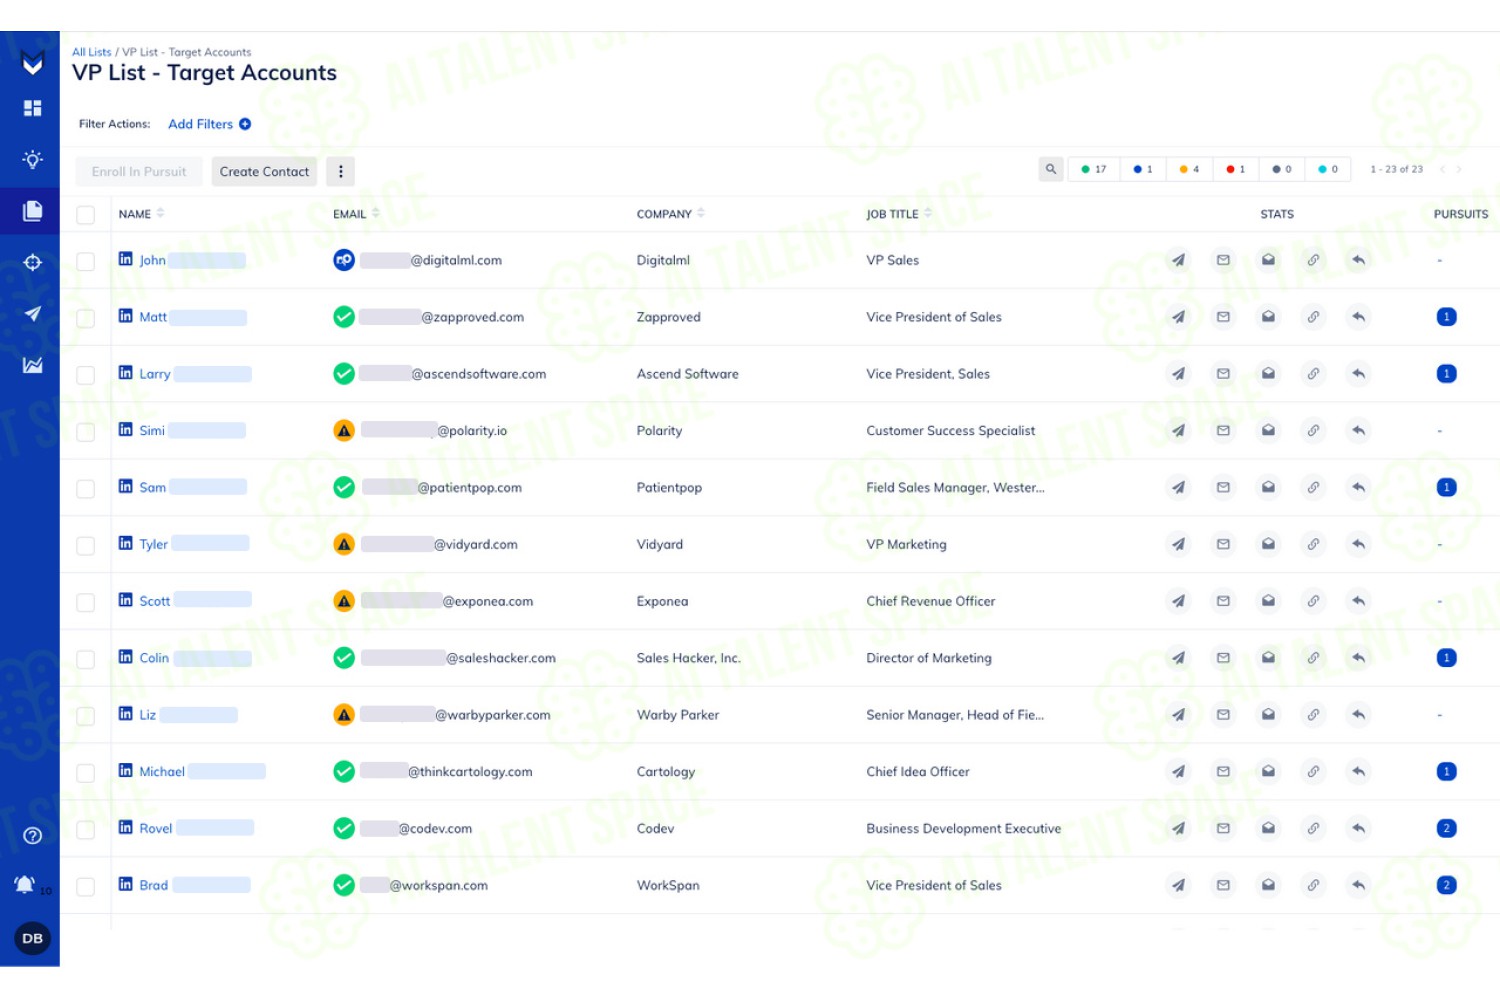Click the reply arrow stat icon in WorkSpan row

pyautogui.click(x=1358, y=885)
